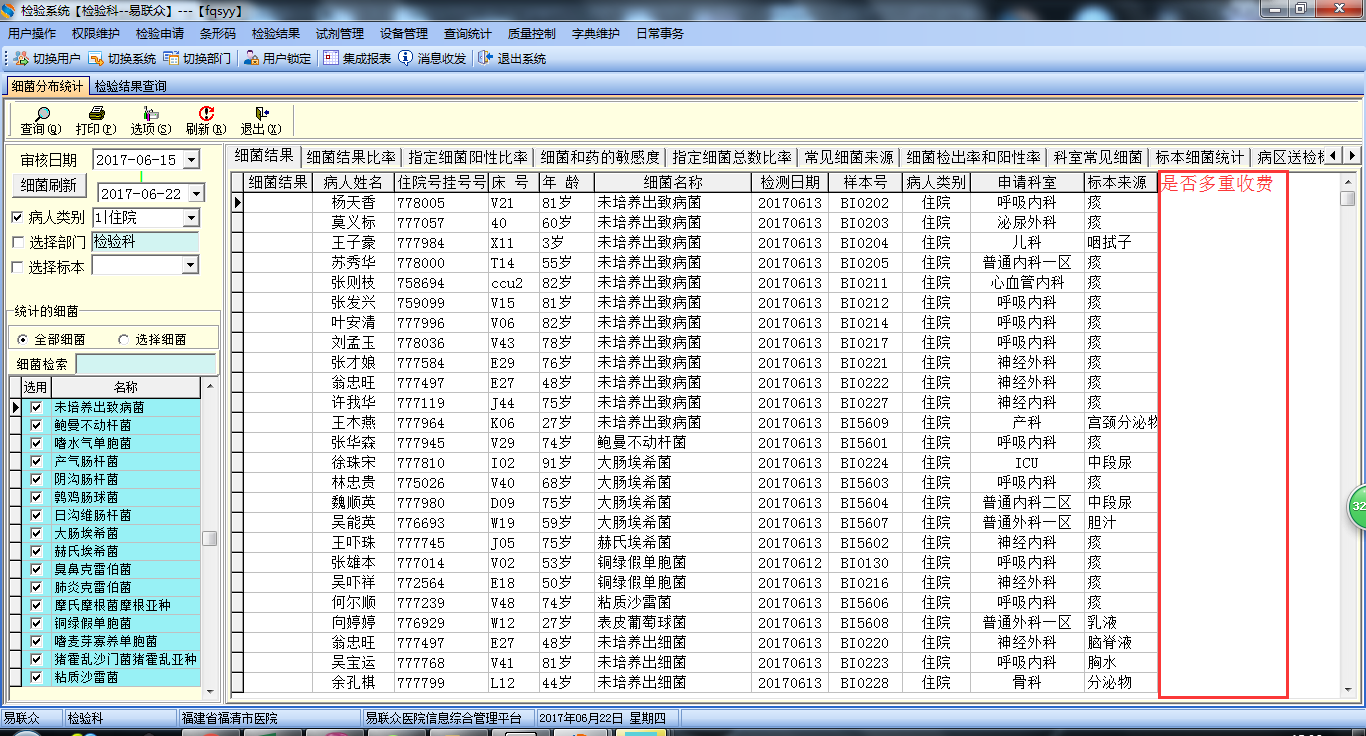The width and height of the screenshot is (1366, 736).
Task: Click patient name 余孔祺
Action: coord(353,682)
